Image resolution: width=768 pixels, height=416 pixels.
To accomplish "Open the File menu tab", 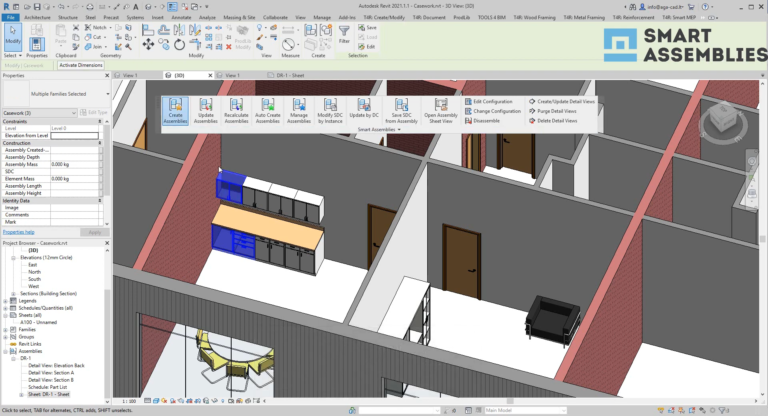I will [x=11, y=17].
